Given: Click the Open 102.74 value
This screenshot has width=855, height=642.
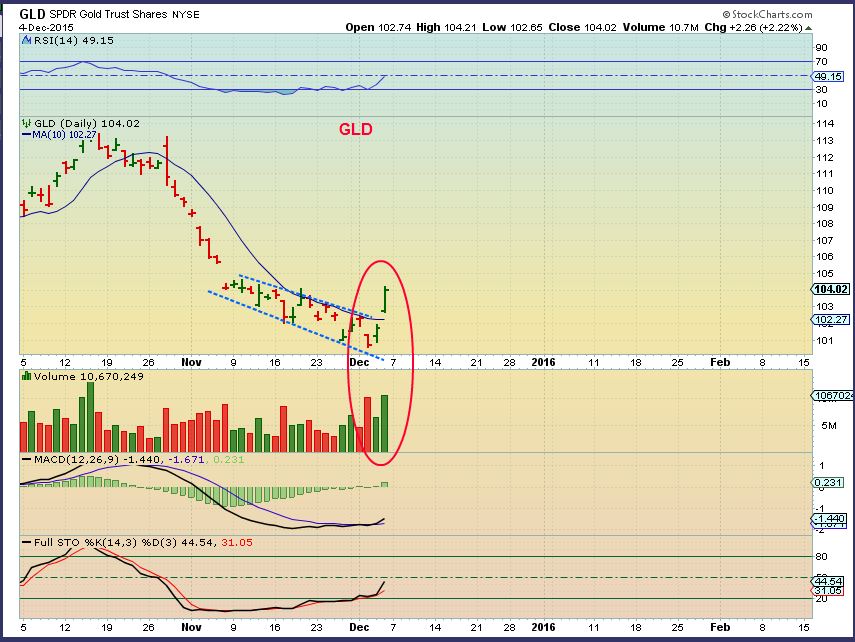Looking at the screenshot, I should click(x=378, y=27).
